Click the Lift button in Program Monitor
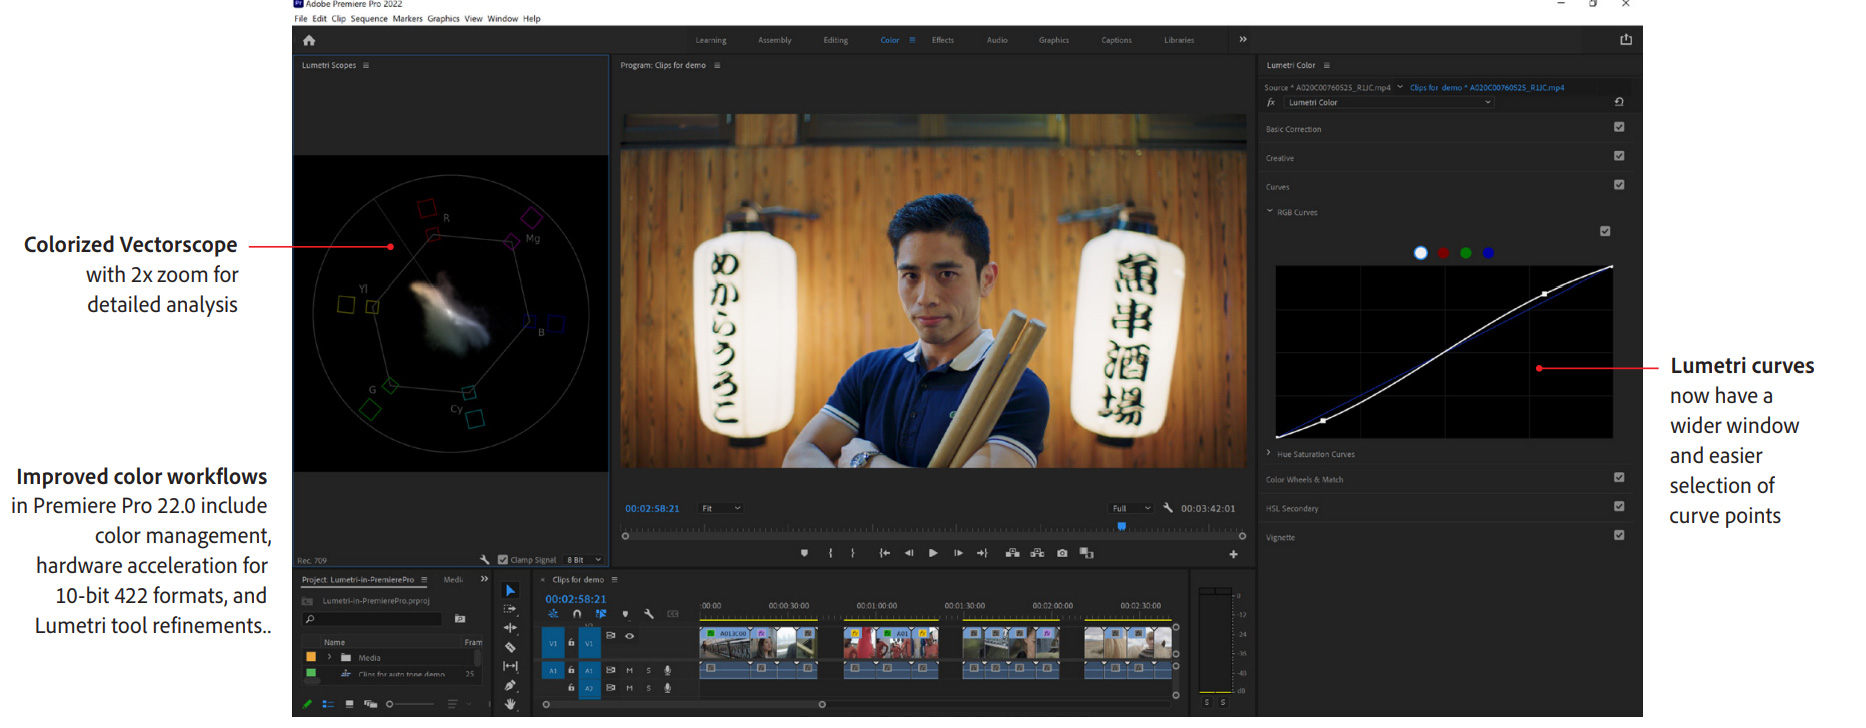Image resolution: width=1866 pixels, height=728 pixels. [1012, 553]
